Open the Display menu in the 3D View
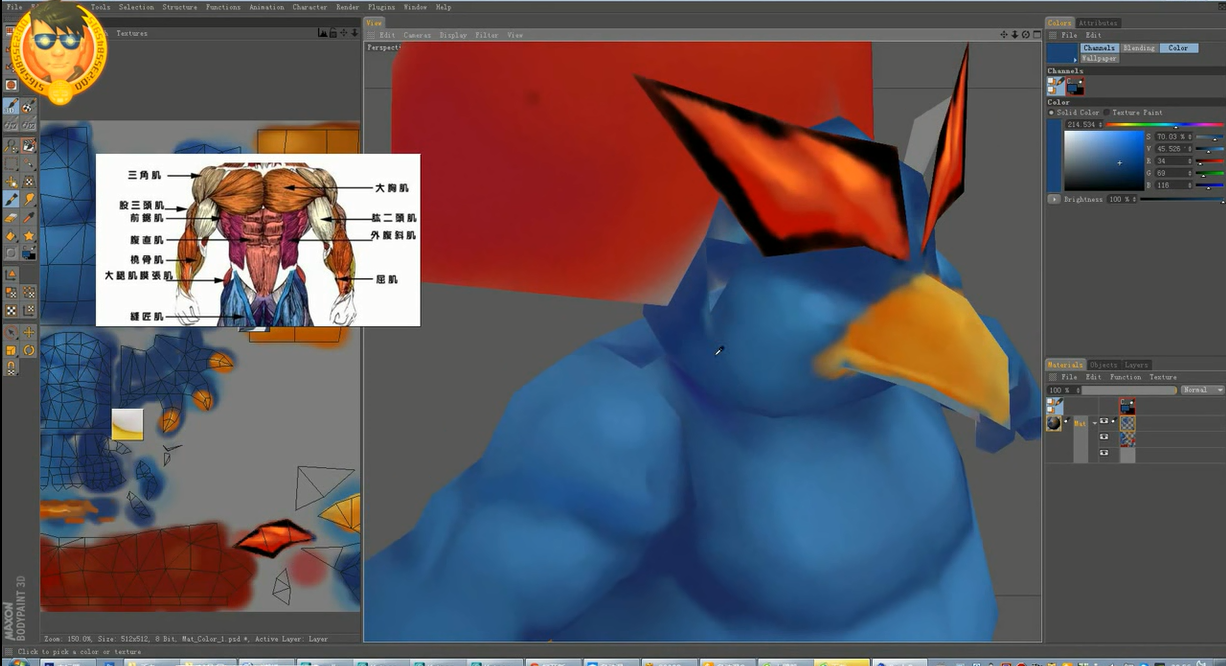1226x666 pixels. pyautogui.click(x=453, y=35)
